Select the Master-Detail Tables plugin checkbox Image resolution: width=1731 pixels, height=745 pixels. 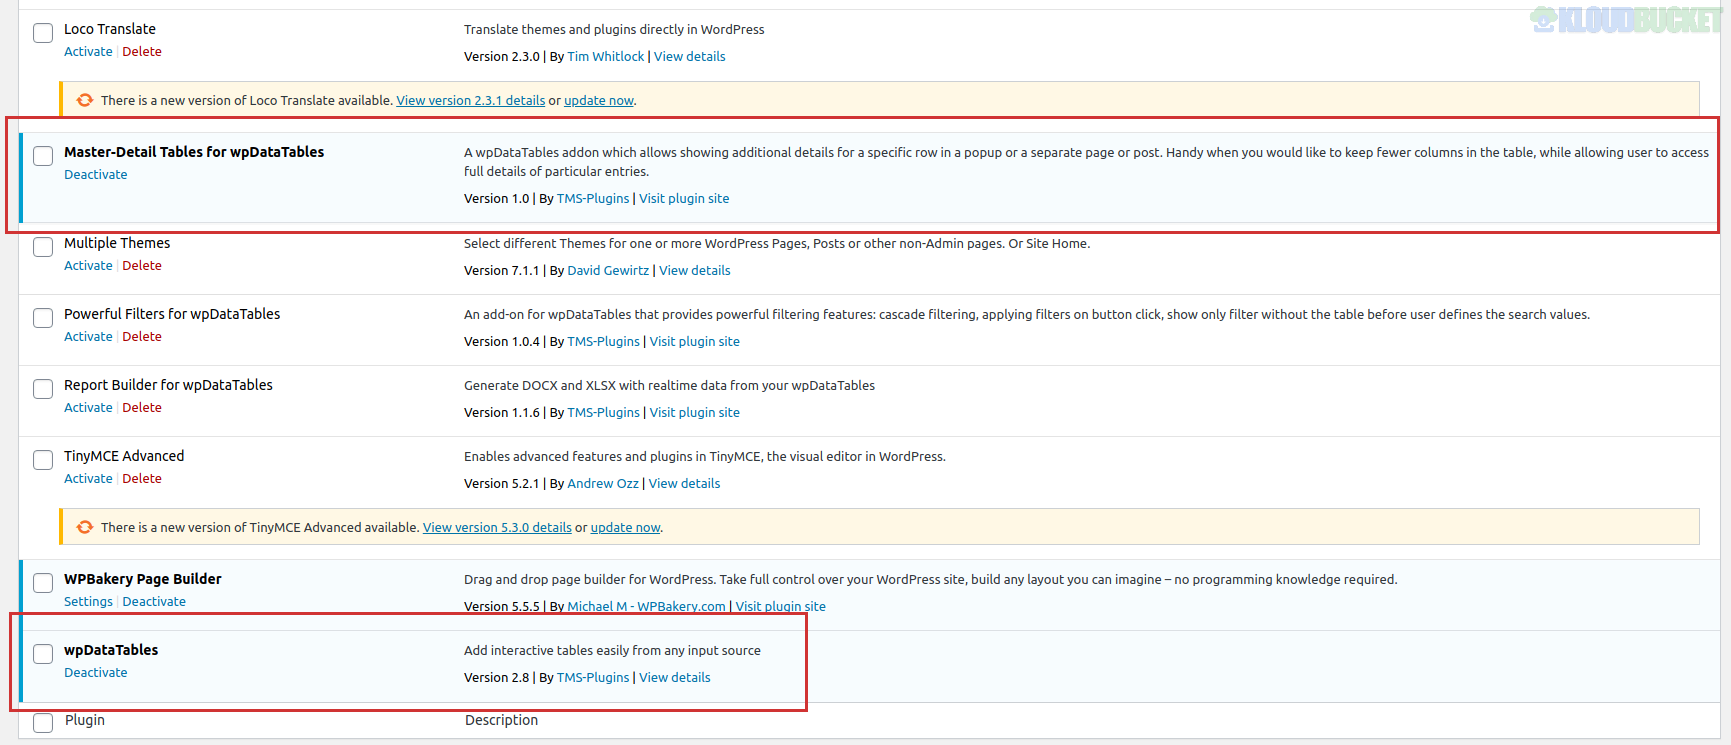coord(43,156)
